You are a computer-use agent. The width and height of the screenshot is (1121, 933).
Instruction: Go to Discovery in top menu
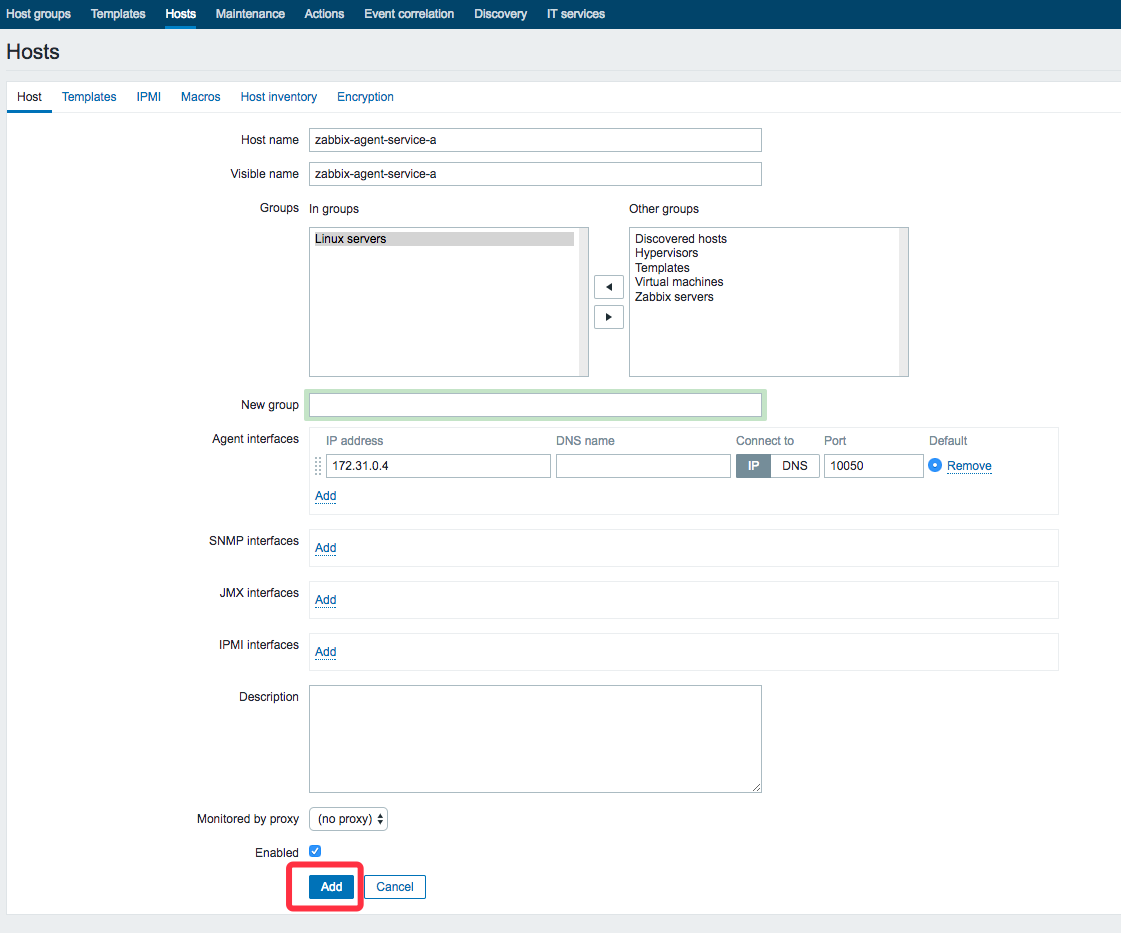click(500, 14)
